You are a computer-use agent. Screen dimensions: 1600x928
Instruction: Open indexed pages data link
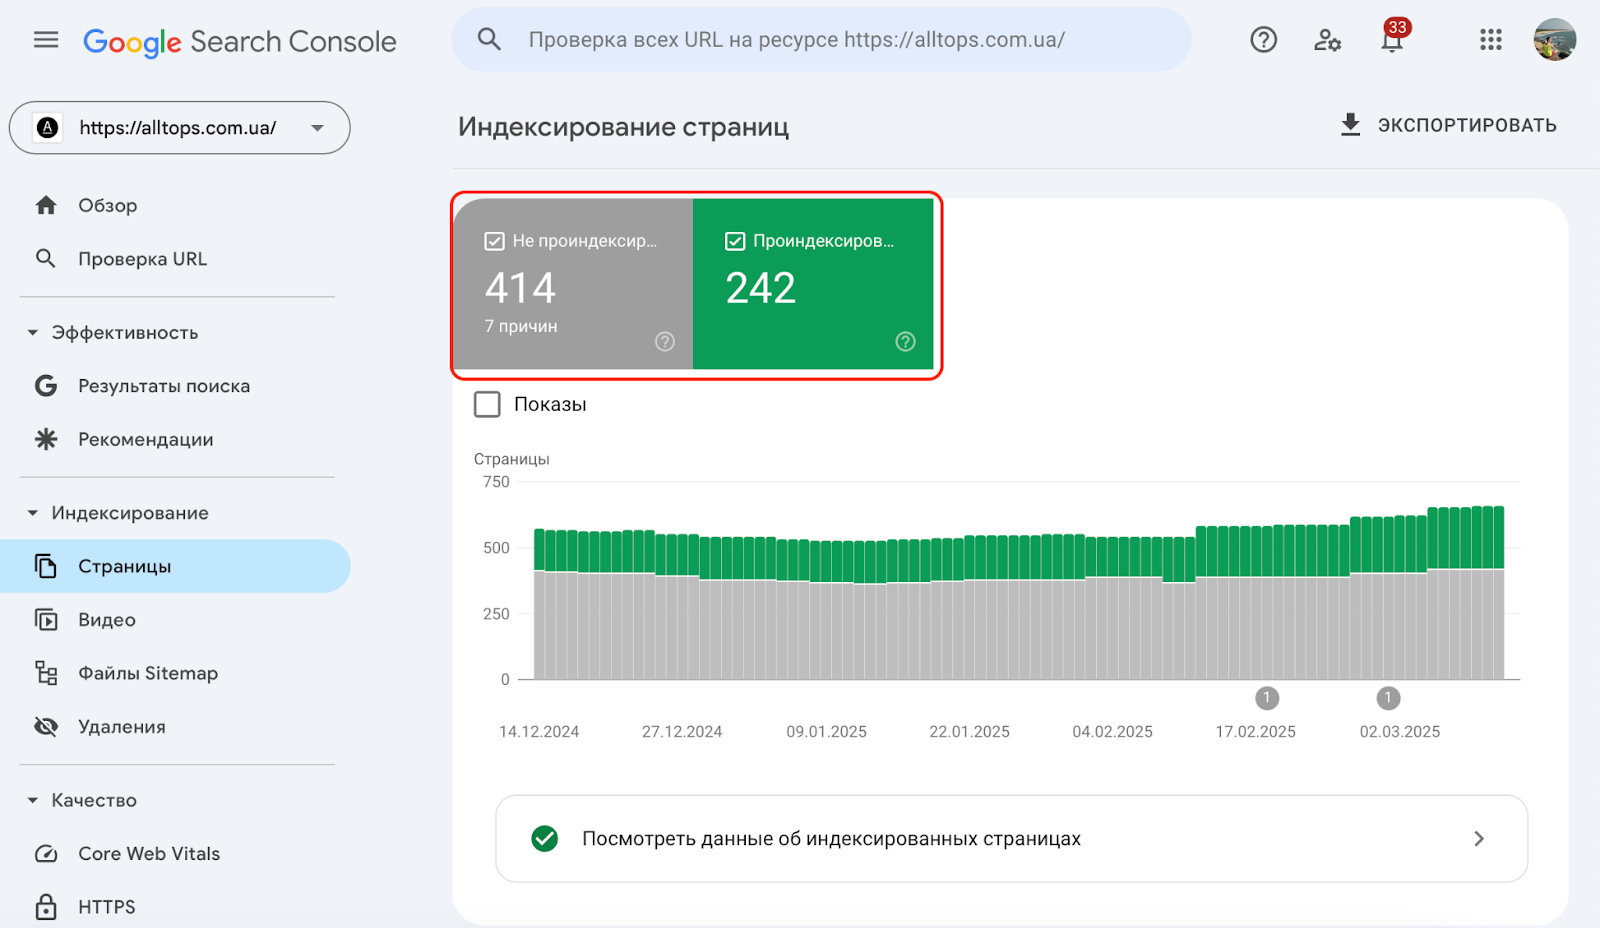coord(1011,838)
